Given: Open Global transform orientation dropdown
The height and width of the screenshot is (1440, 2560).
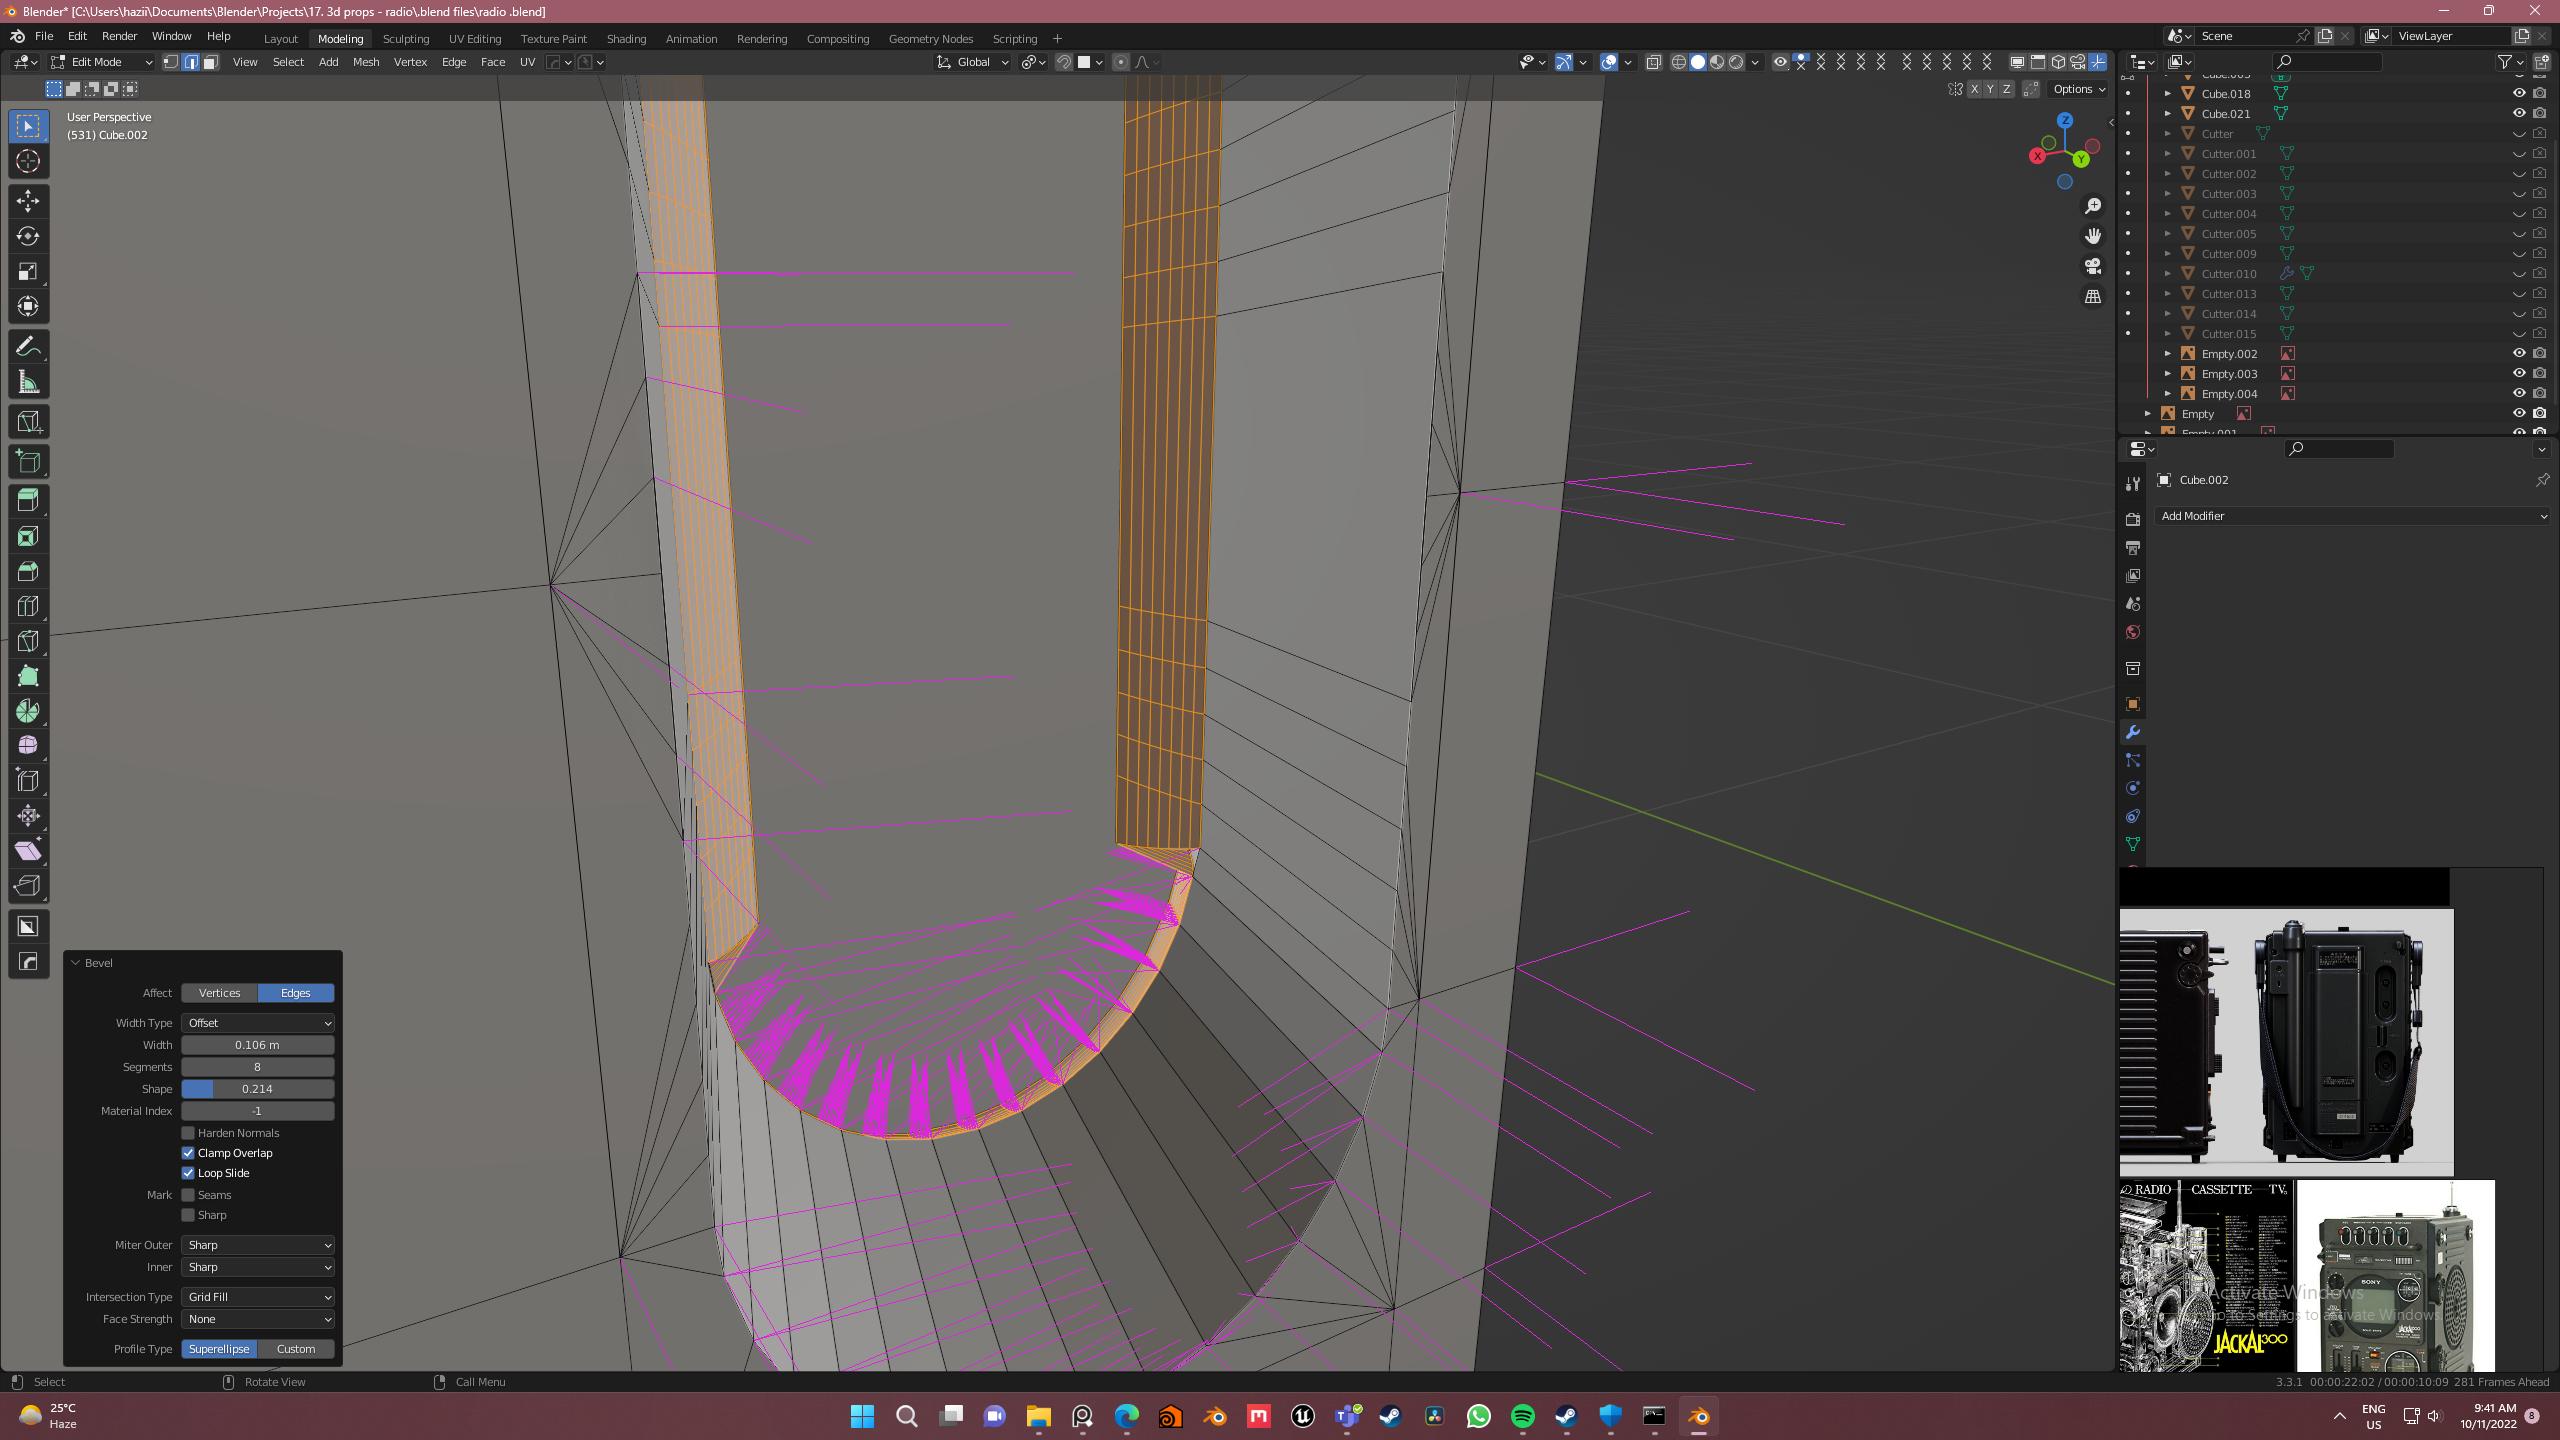Looking at the screenshot, I should tap(973, 62).
